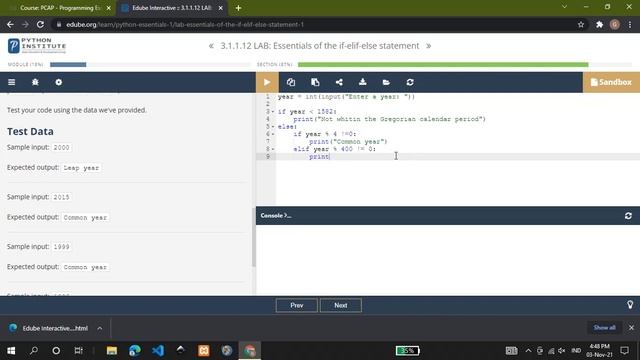
Task: Open the Windows Start menu
Action: 11,351
